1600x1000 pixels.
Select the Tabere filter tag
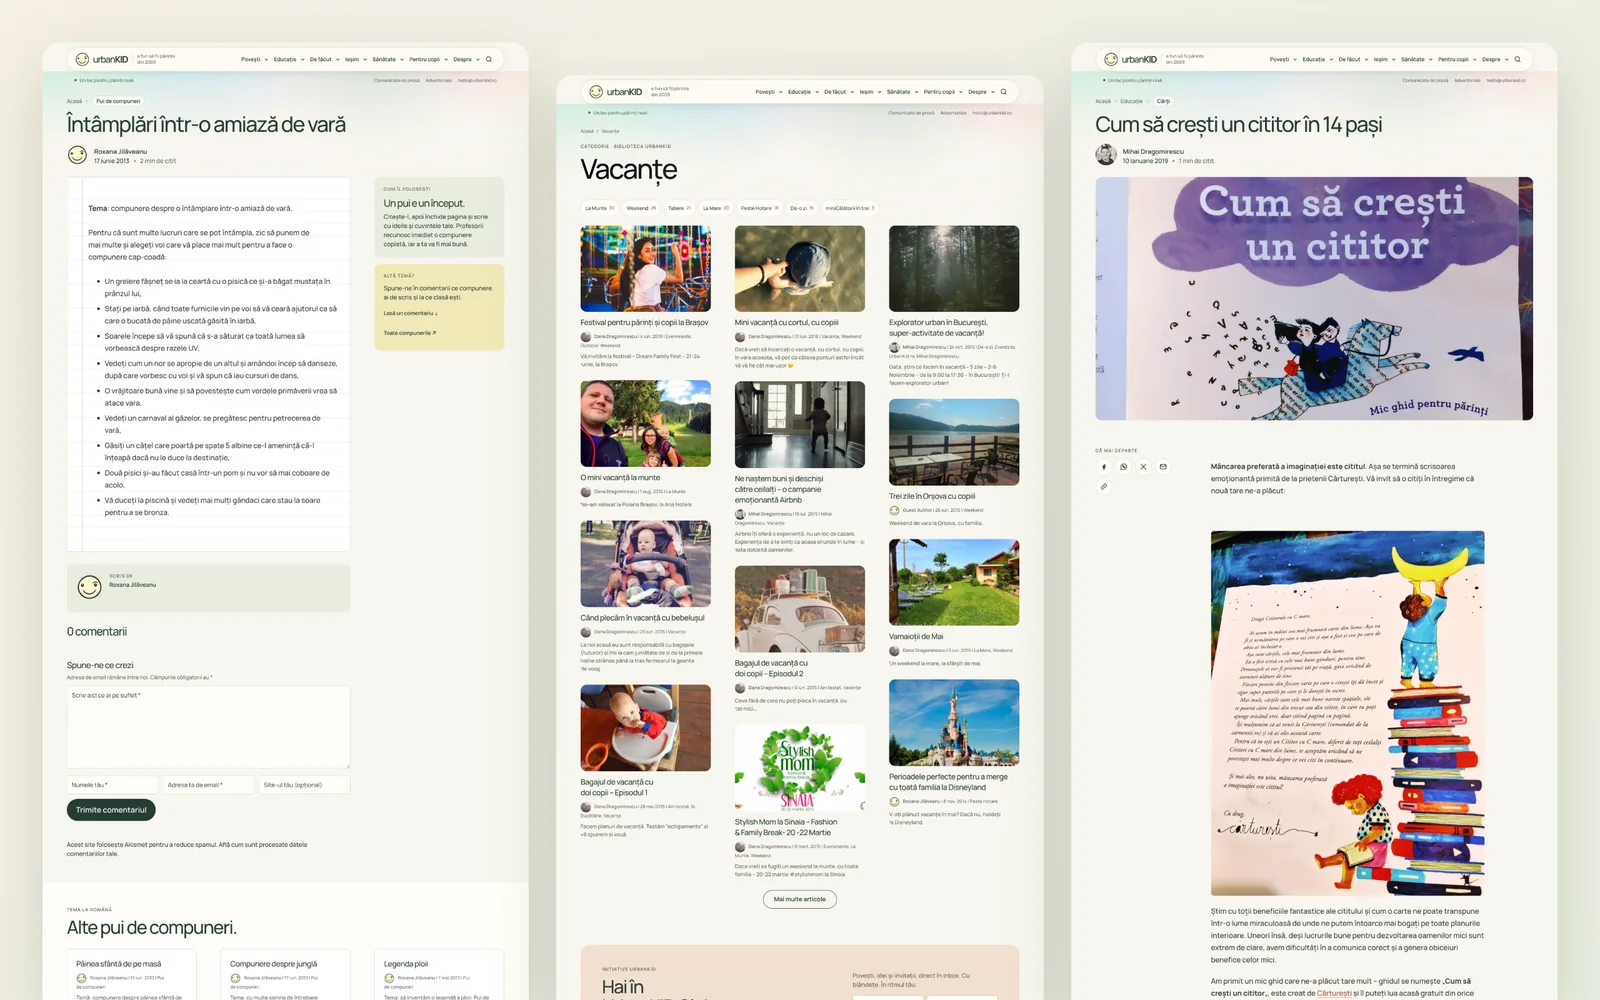pos(679,208)
